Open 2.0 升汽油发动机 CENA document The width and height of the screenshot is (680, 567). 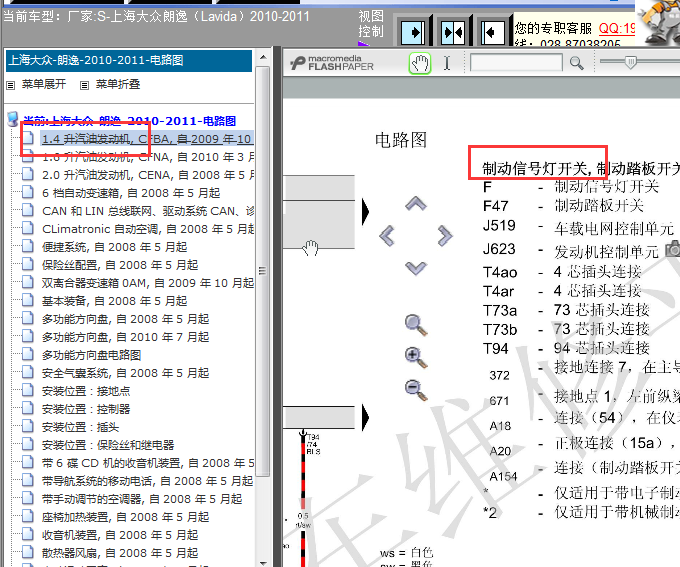point(148,175)
